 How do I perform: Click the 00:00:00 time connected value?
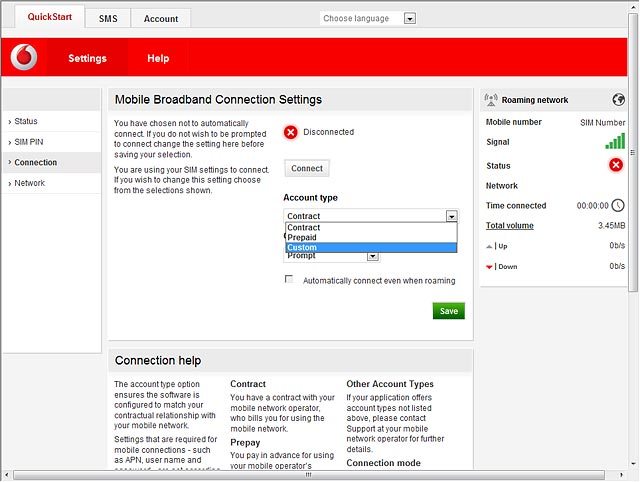point(592,206)
